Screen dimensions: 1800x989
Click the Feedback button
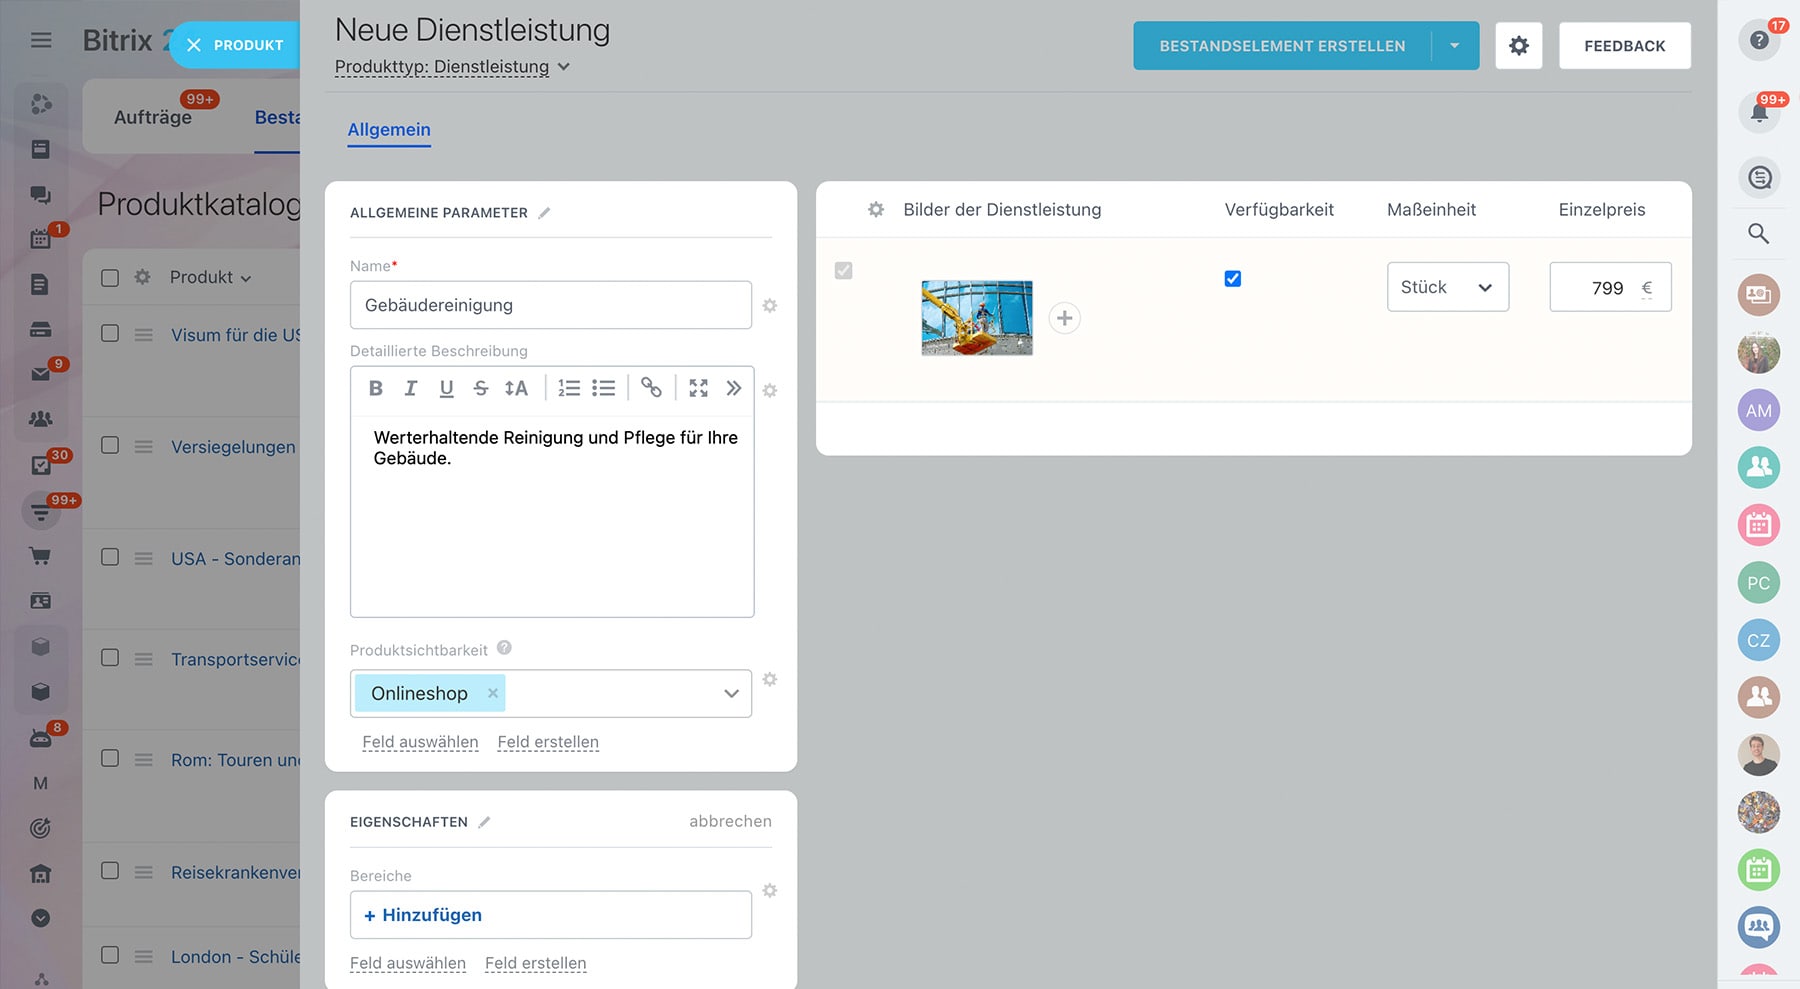(x=1624, y=46)
